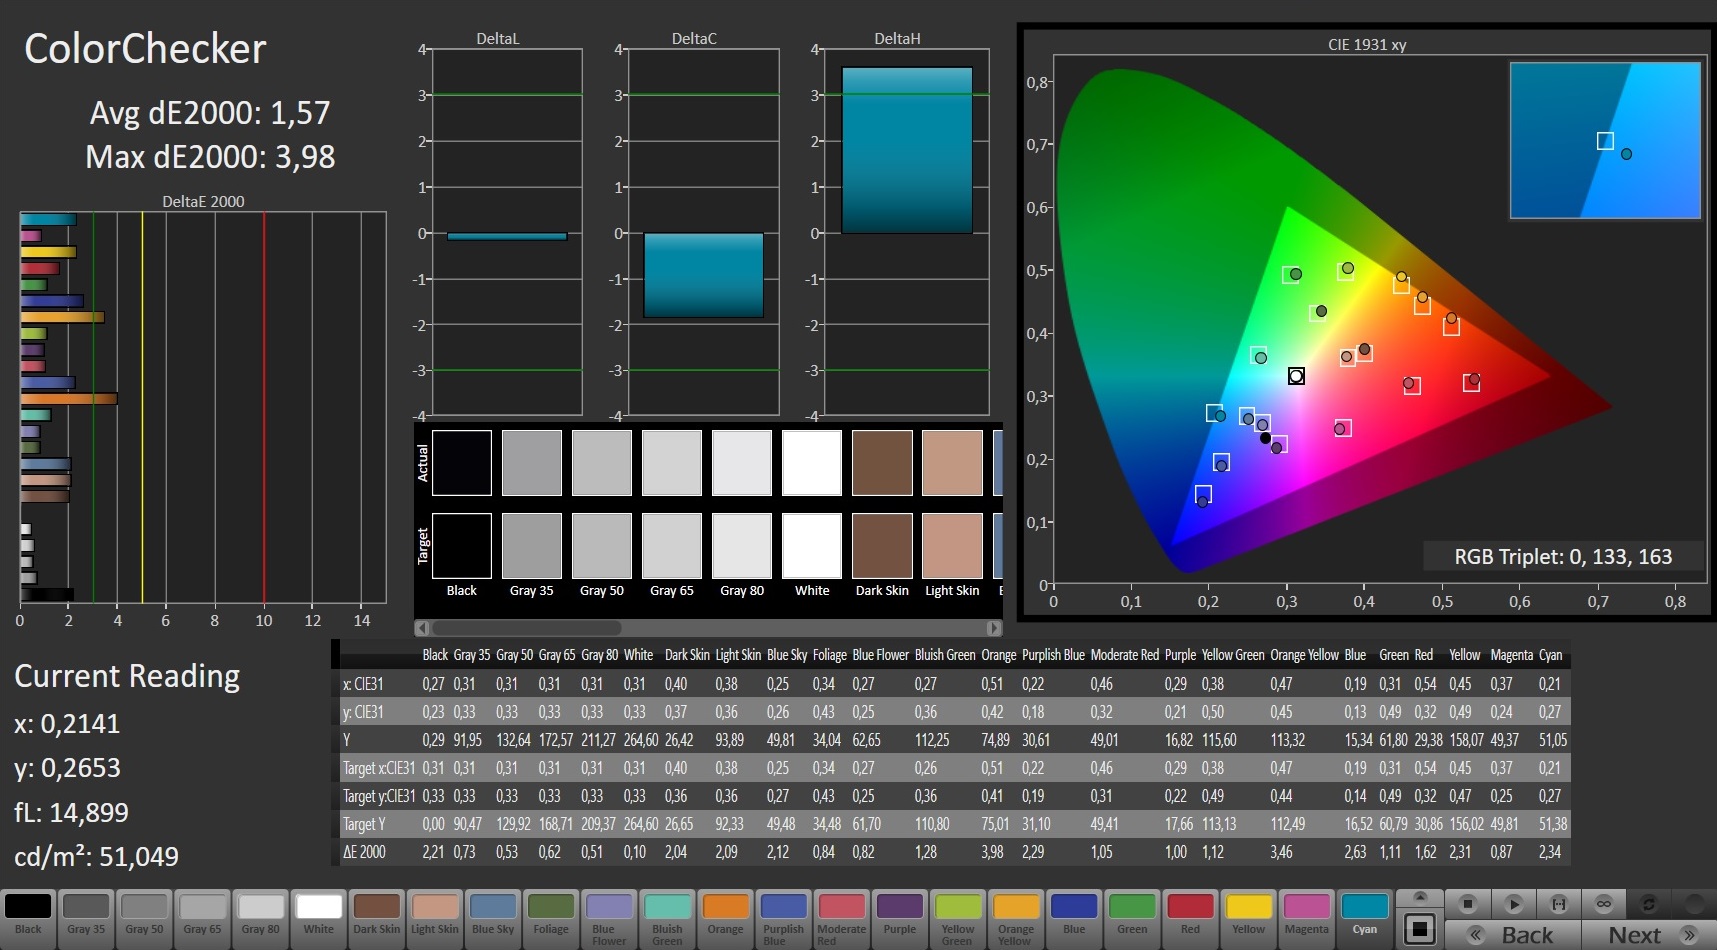
Task: Click the scroll-right arrow under swatch strip
Action: pos(993,628)
